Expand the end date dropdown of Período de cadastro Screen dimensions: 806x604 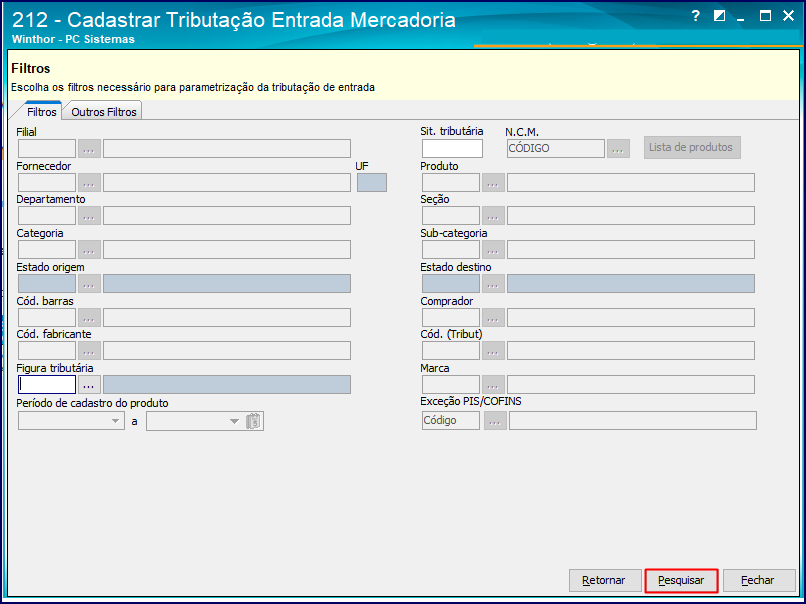(234, 422)
